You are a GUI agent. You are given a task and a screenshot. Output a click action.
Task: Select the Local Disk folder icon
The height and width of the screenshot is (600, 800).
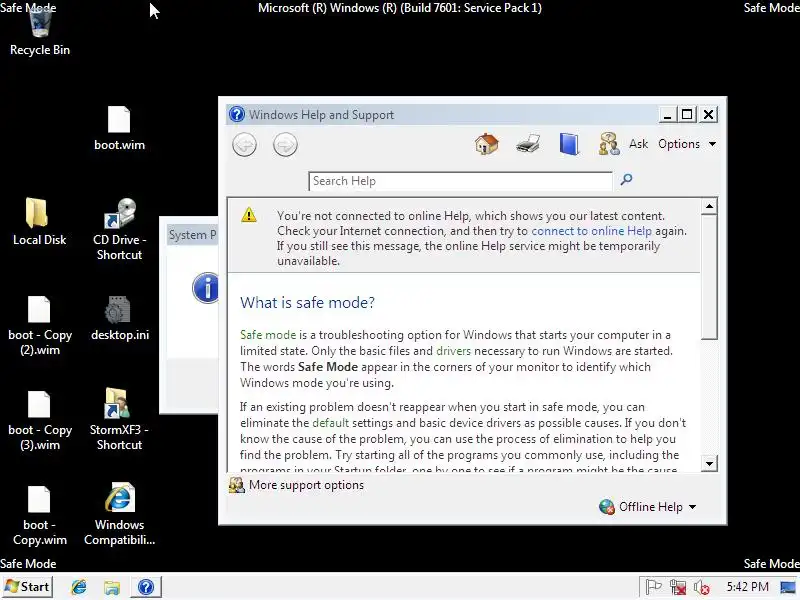39,221
